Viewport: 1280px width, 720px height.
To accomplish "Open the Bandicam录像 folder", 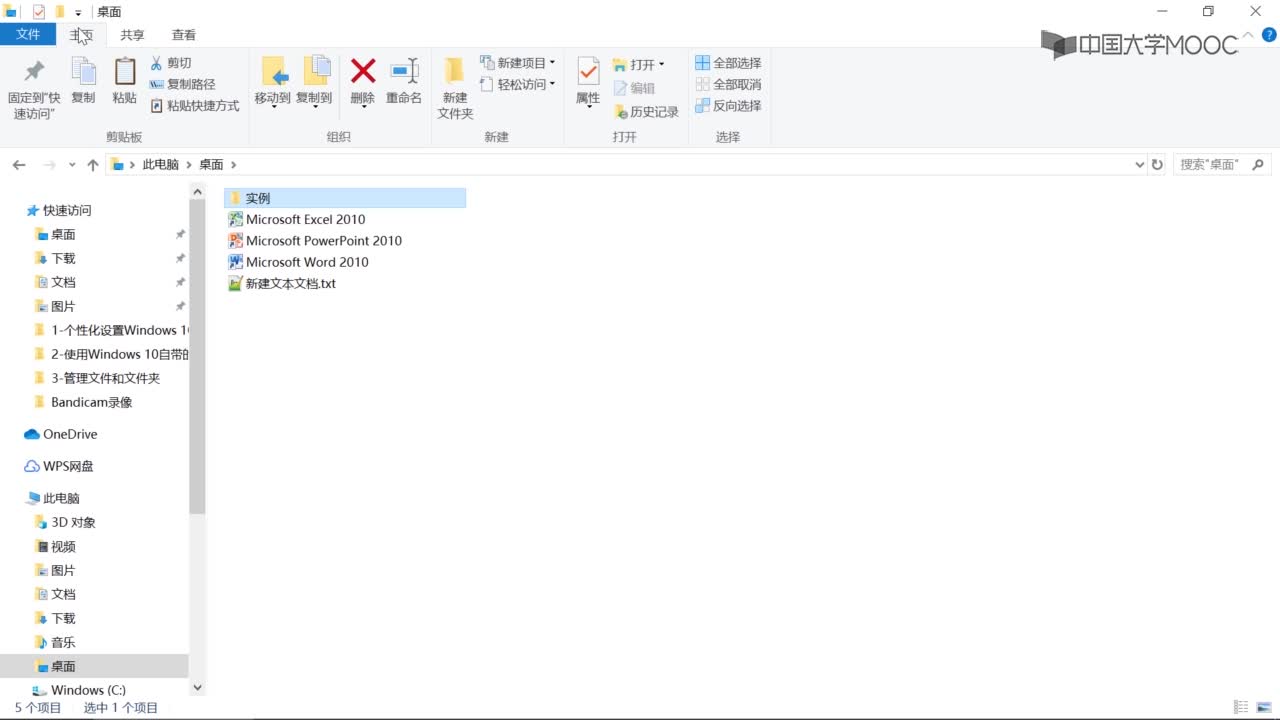I will [x=91, y=402].
